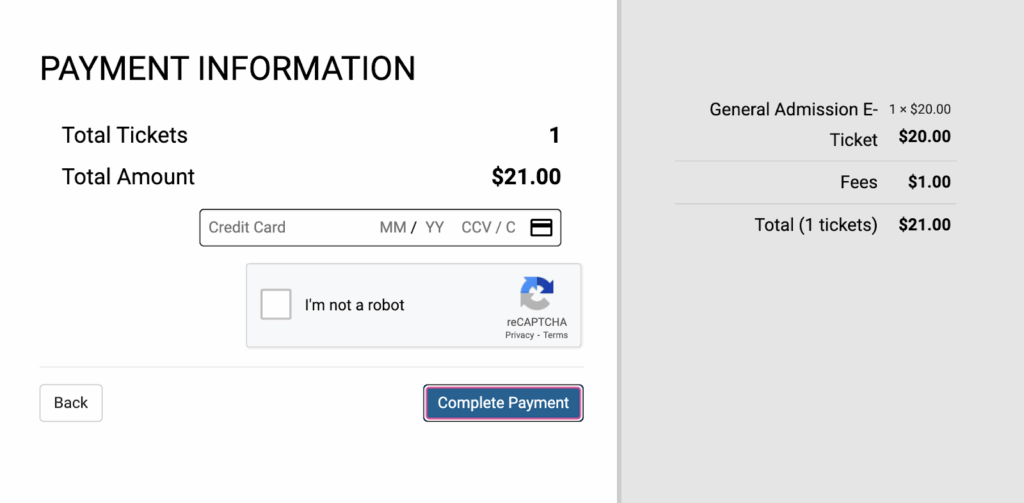
Task: Click the "Total (1 tickets)" summary label
Action: click(815, 225)
